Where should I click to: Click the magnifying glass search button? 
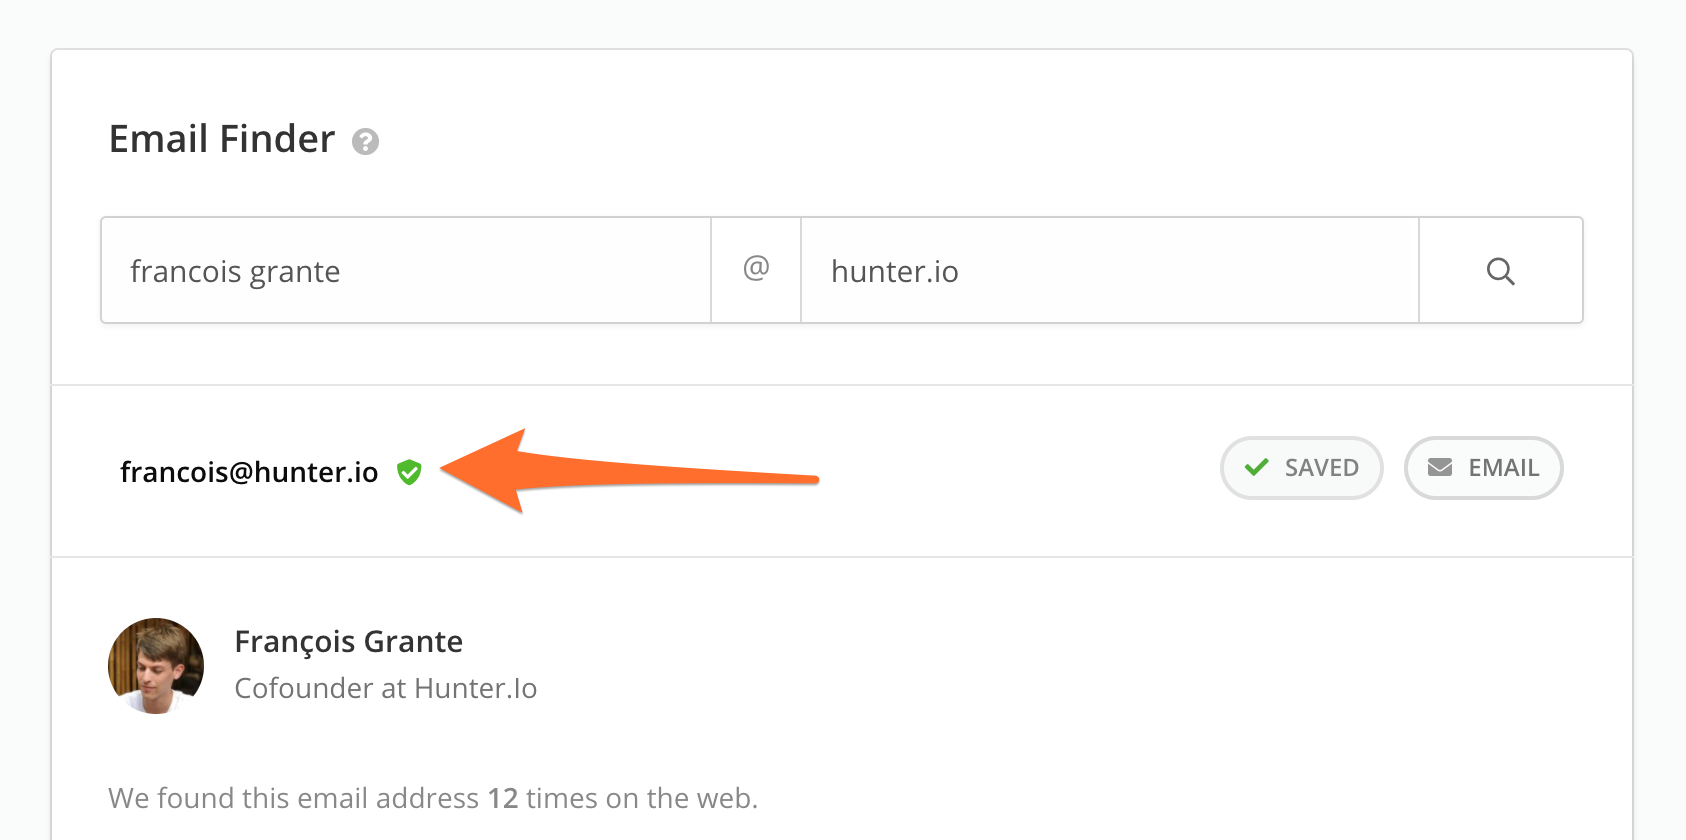pos(1500,271)
